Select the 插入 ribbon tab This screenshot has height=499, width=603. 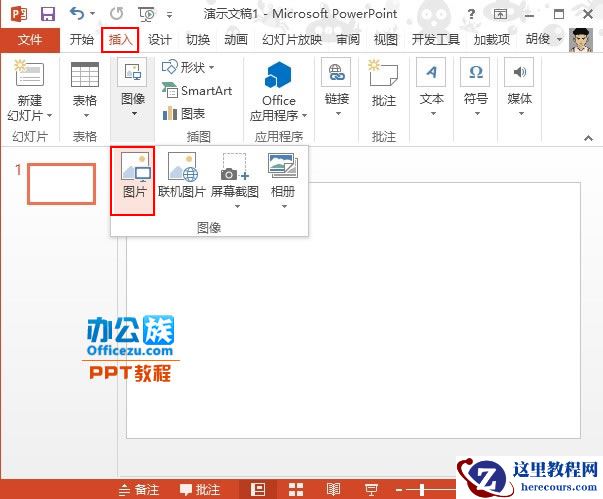pyautogui.click(x=120, y=40)
